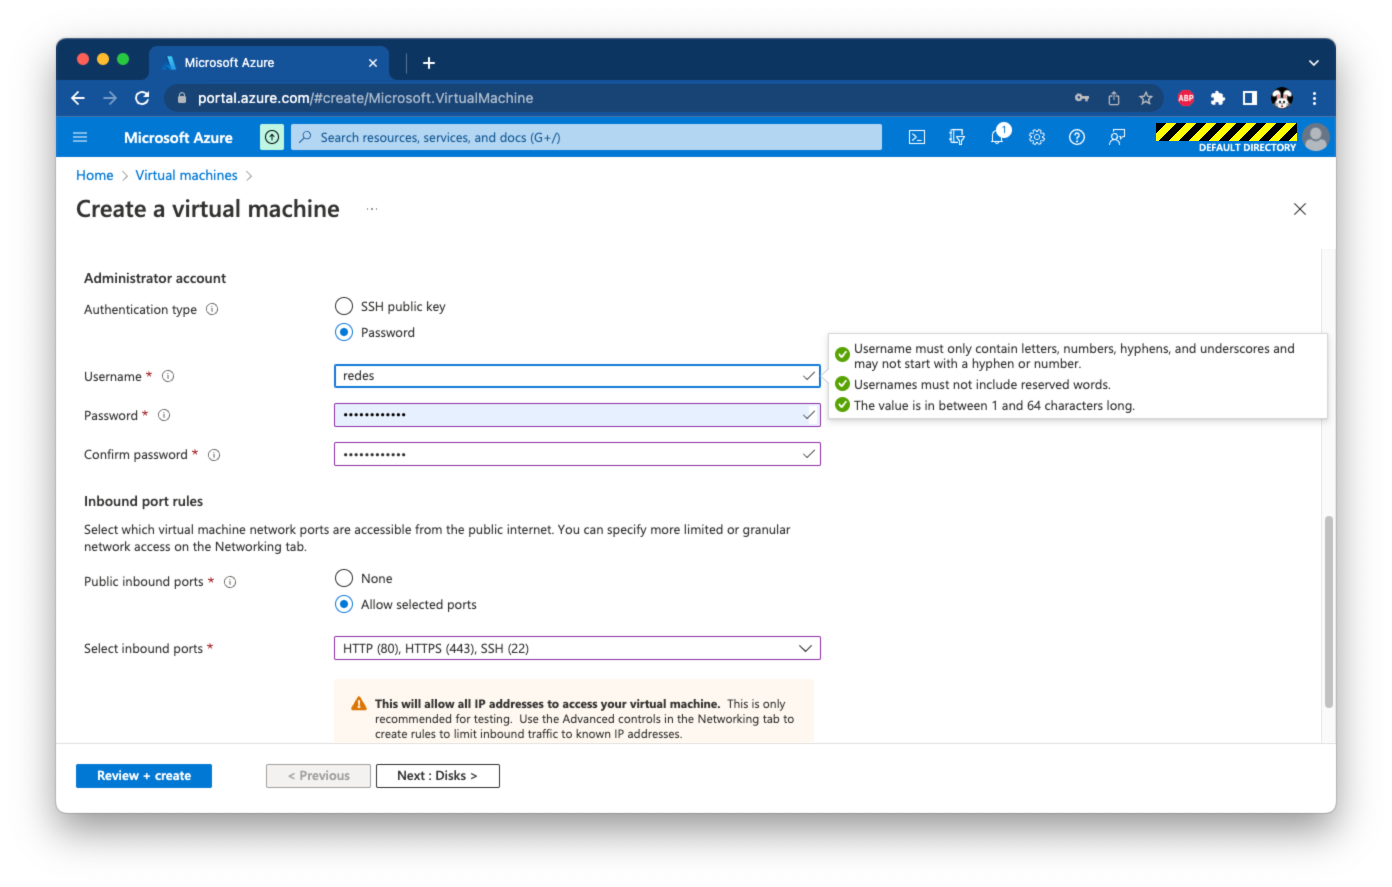The height and width of the screenshot is (887, 1392).
Task: Open portal settings gear icon
Action: point(1037,137)
